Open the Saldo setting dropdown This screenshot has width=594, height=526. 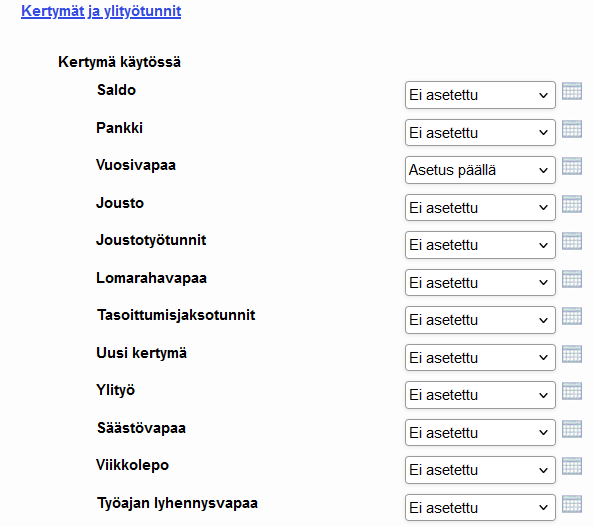click(480, 95)
